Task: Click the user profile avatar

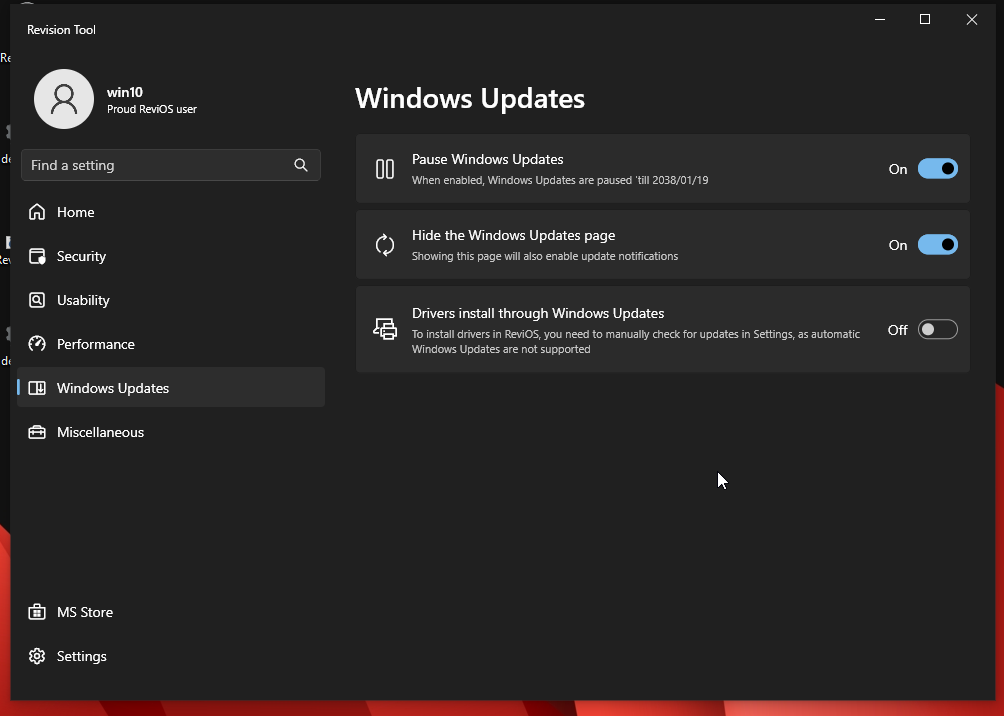Action: click(64, 99)
